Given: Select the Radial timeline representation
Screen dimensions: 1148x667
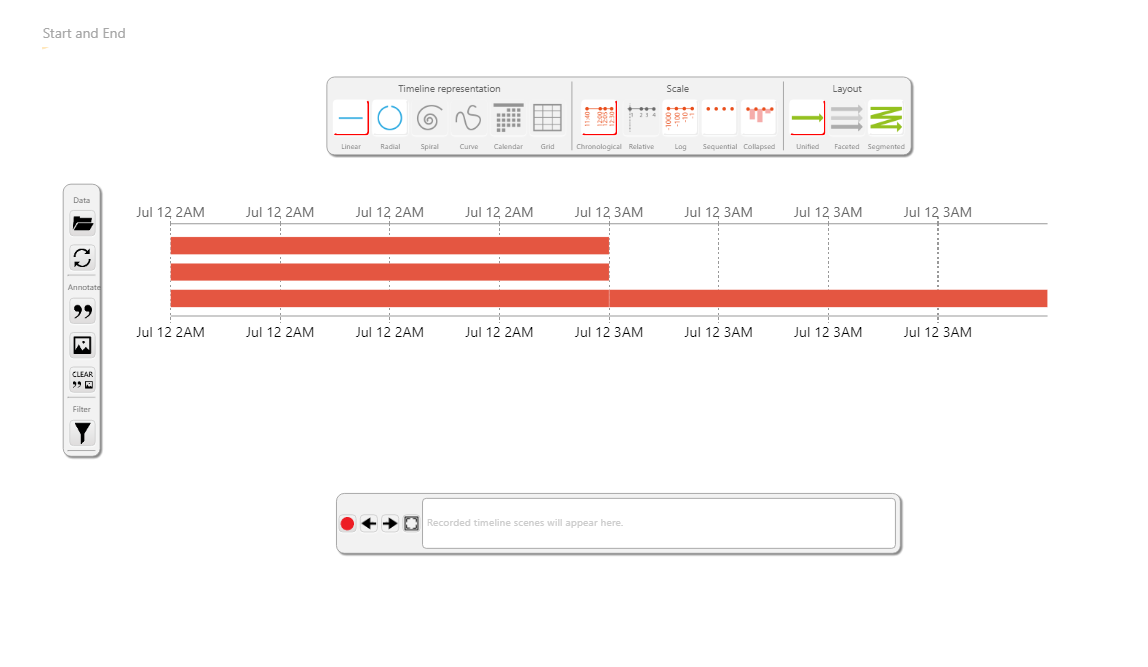Looking at the screenshot, I should point(390,118).
